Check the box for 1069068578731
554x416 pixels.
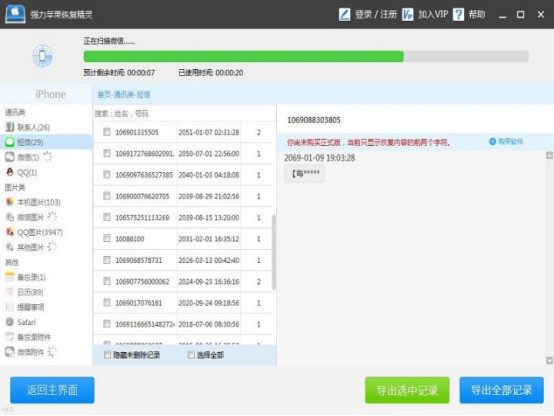[107, 260]
